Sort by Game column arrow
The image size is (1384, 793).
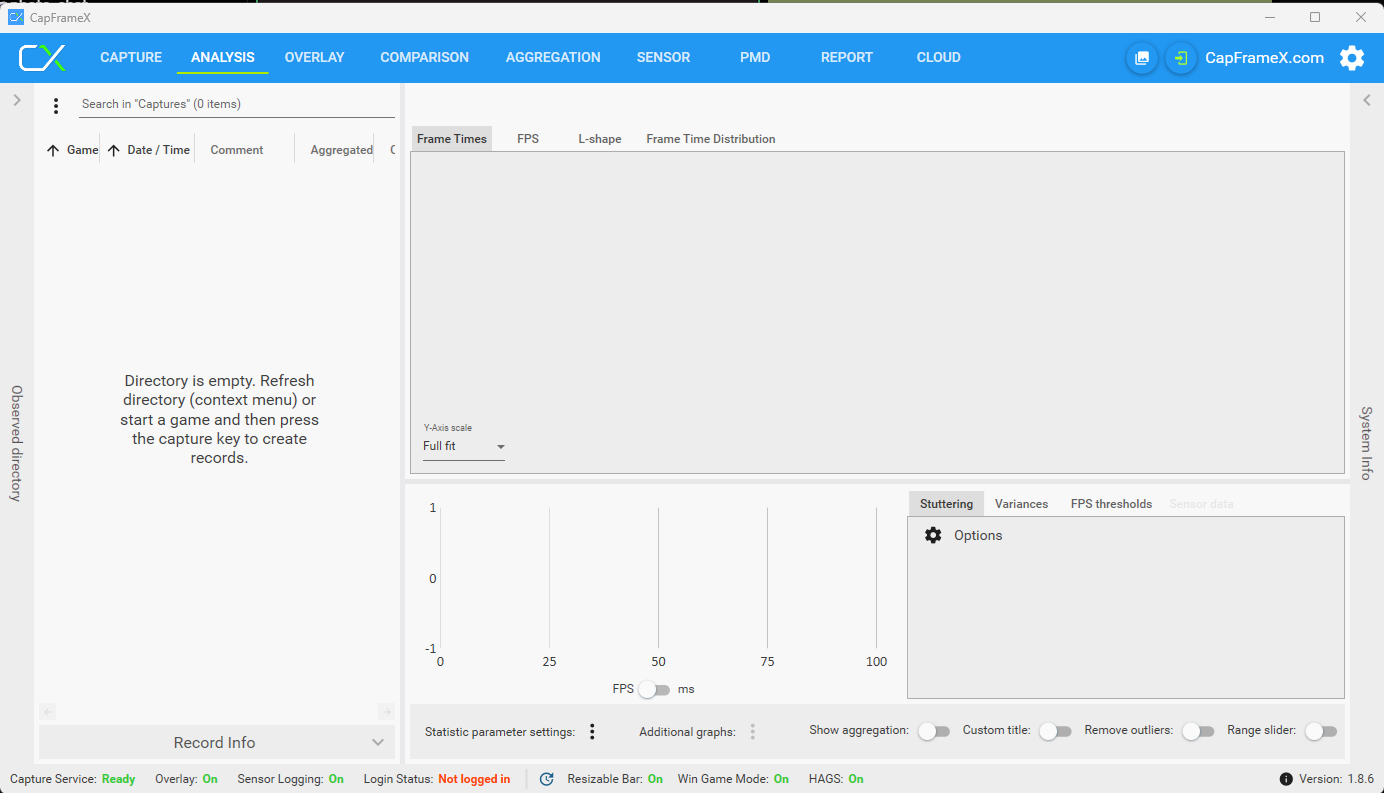[53, 150]
